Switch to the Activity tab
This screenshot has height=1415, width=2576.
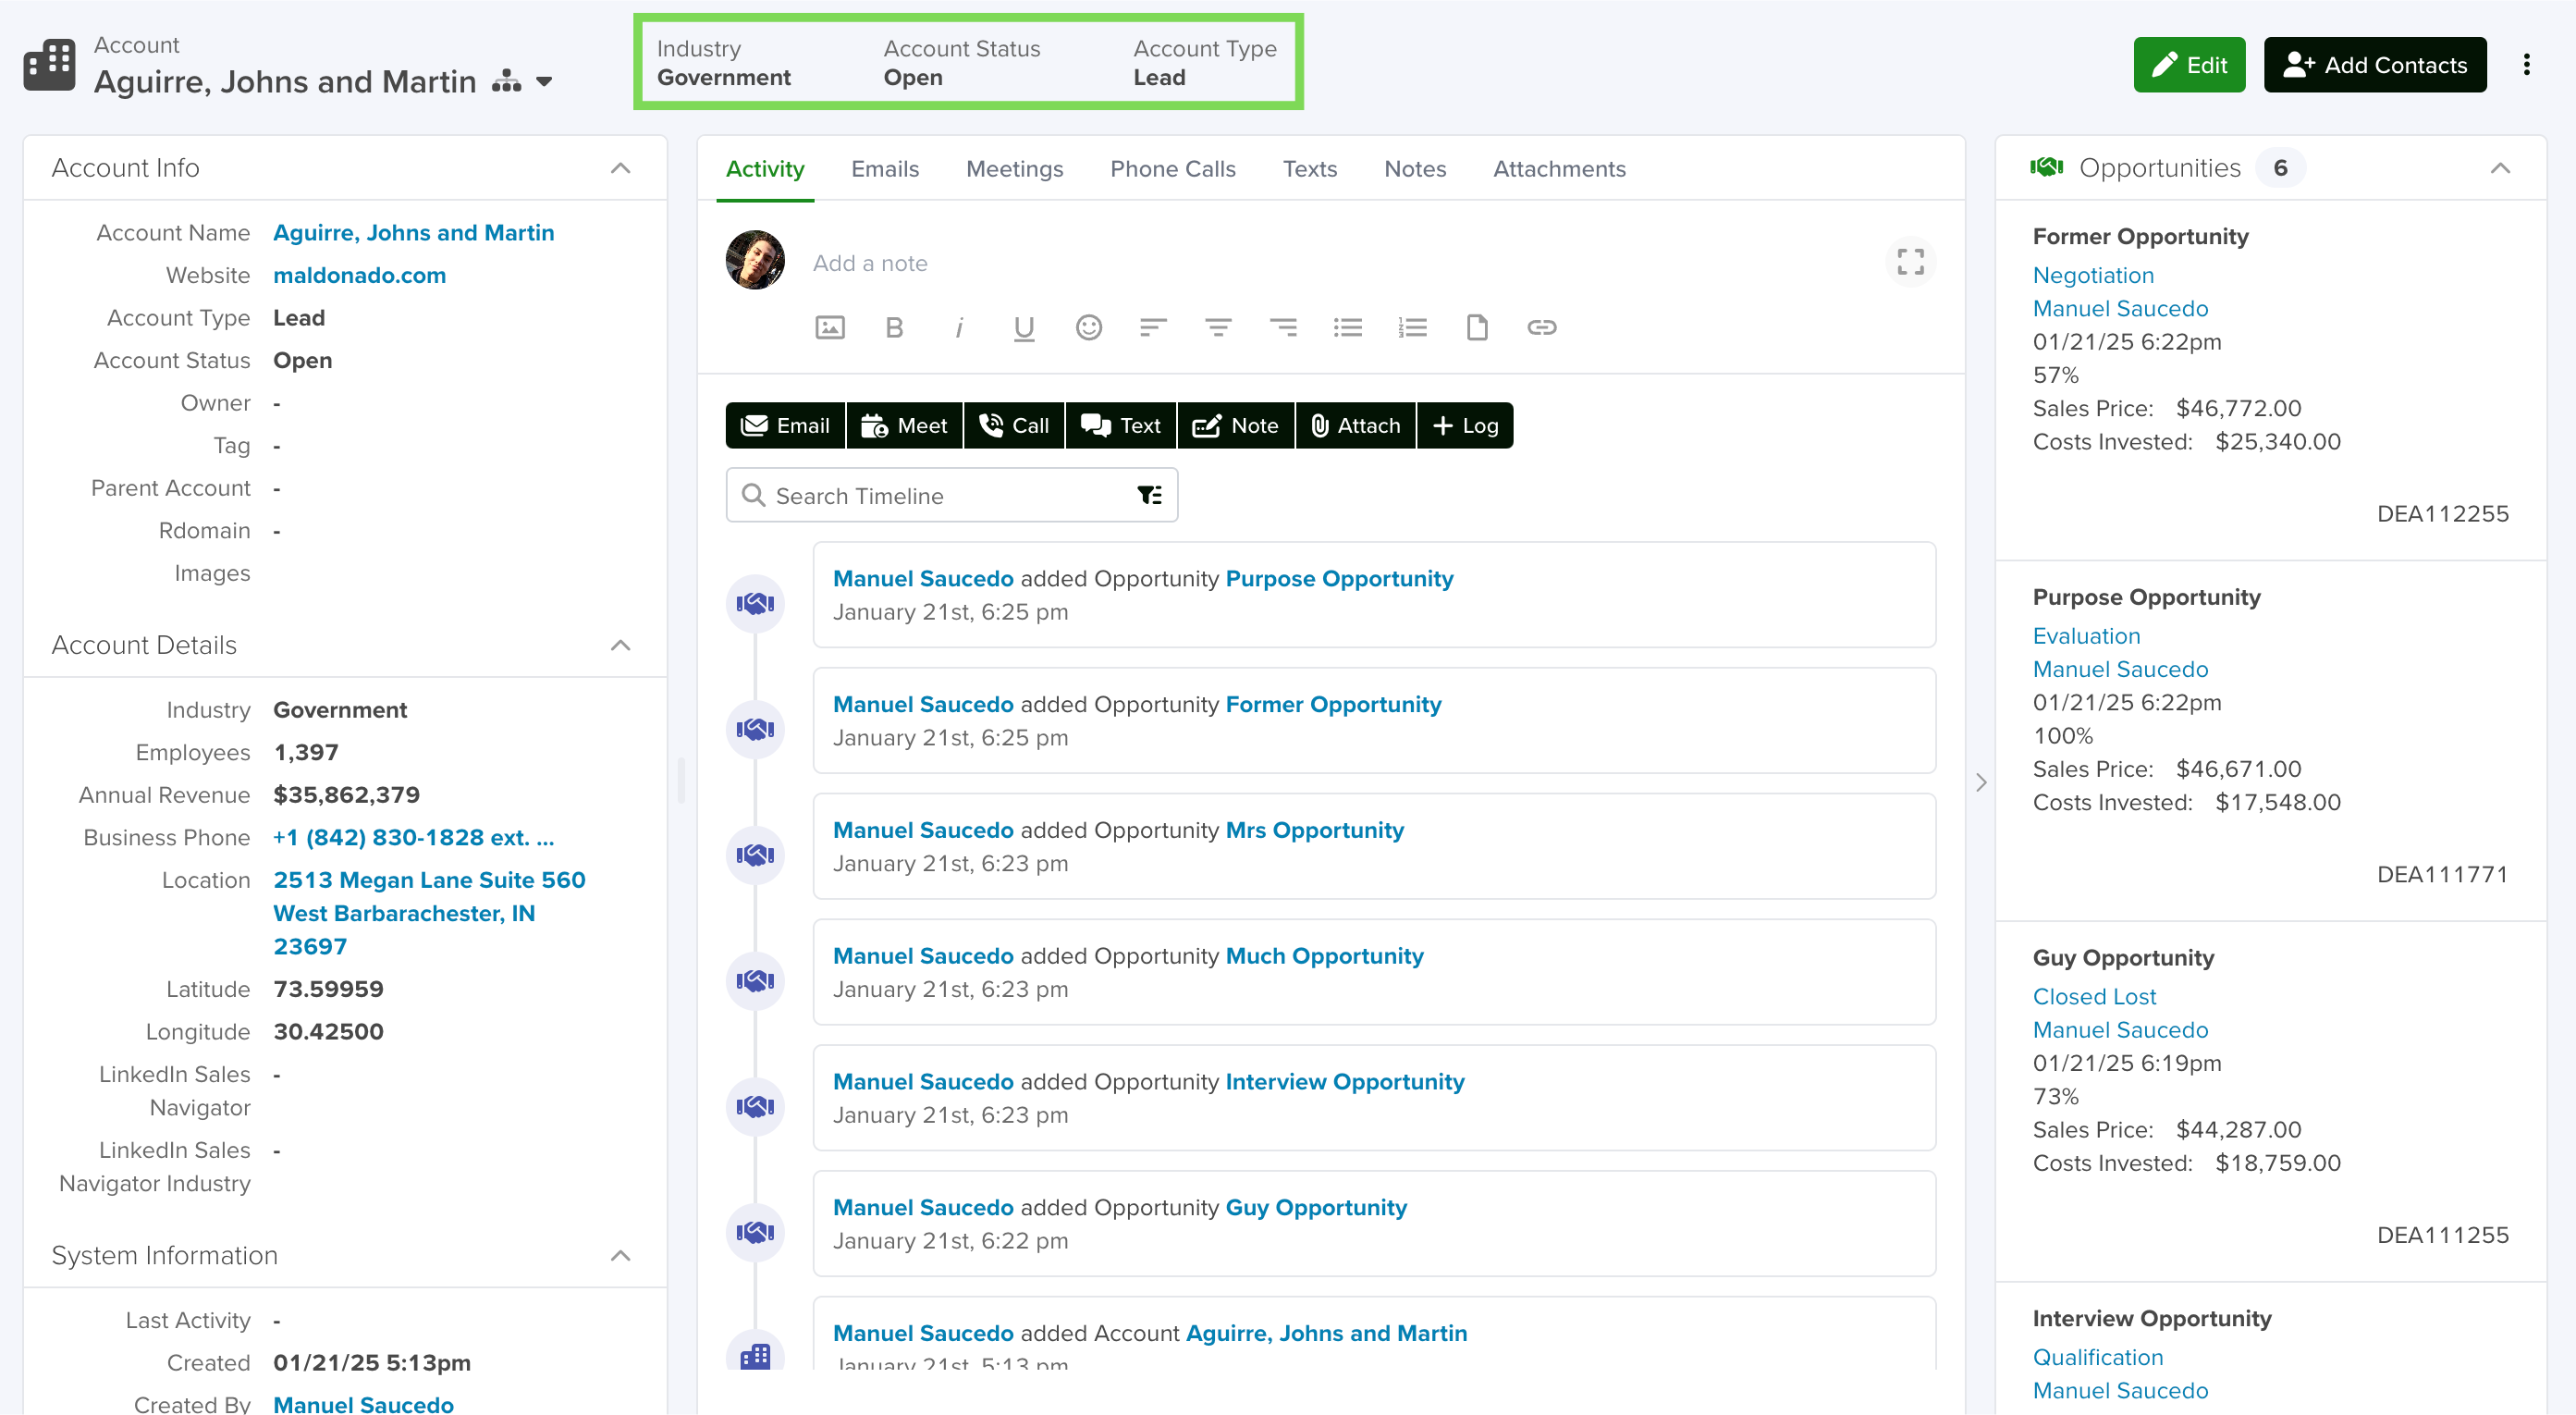(764, 169)
